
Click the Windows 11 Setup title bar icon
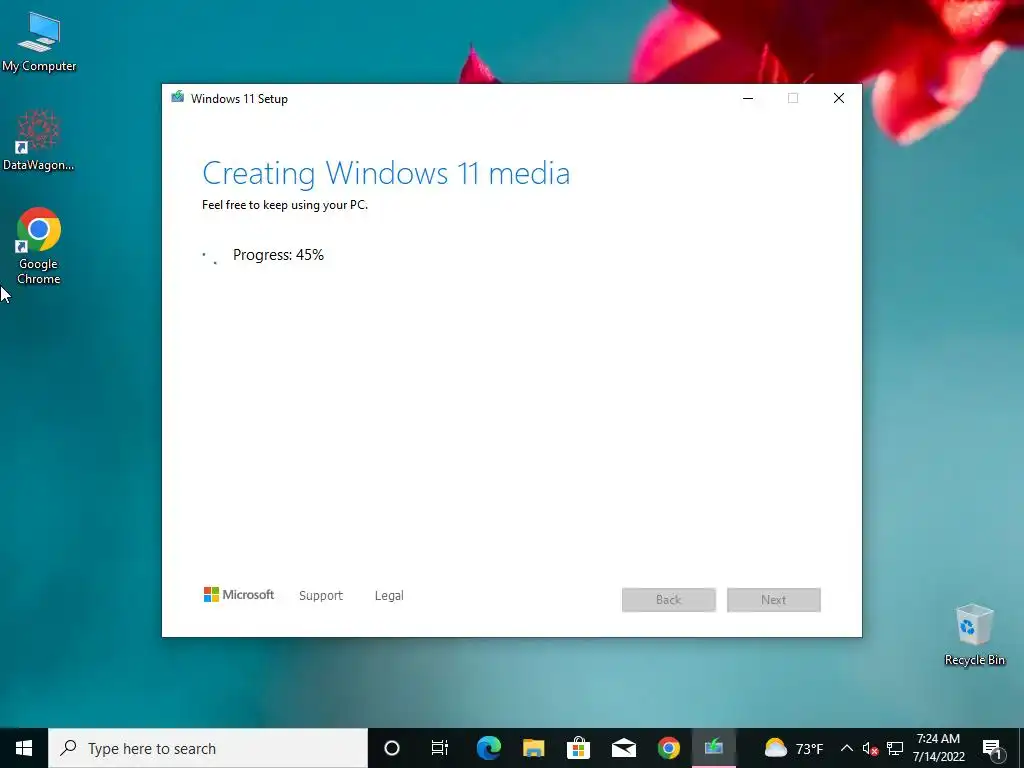click(178, 98)
